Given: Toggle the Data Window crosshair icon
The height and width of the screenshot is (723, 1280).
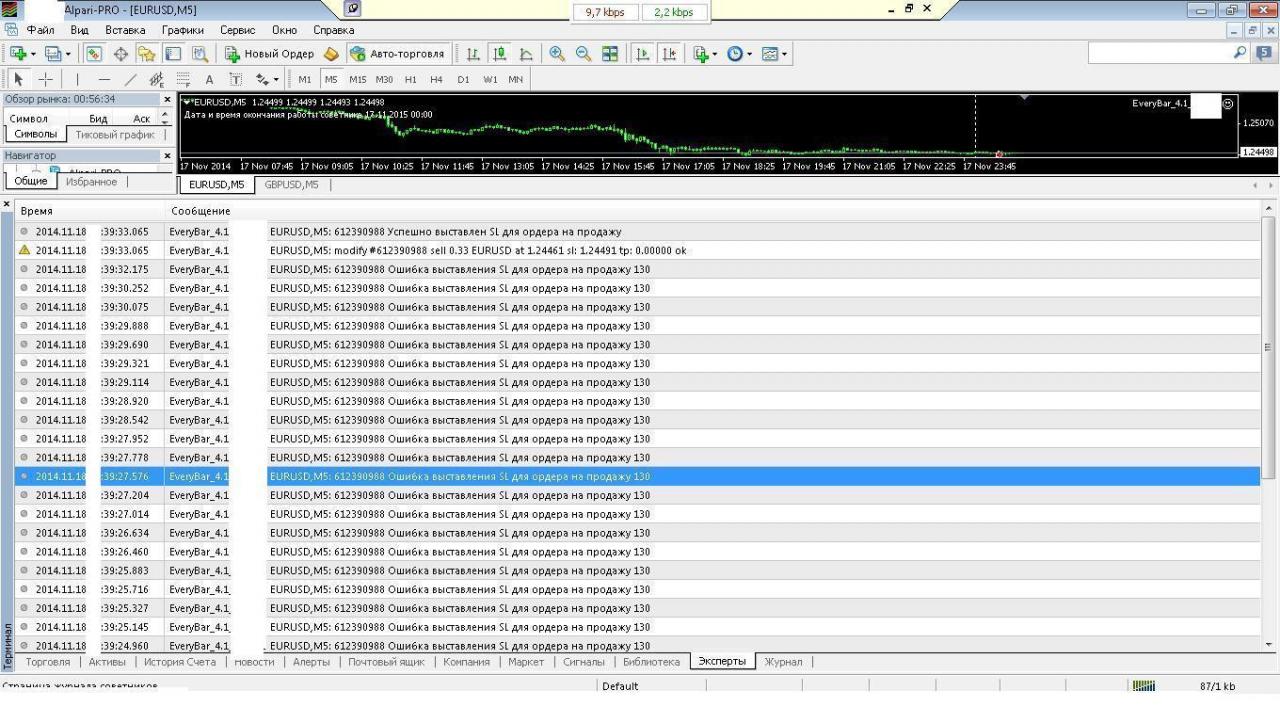Looking at the screenshot, I should [x=121, y=54].
